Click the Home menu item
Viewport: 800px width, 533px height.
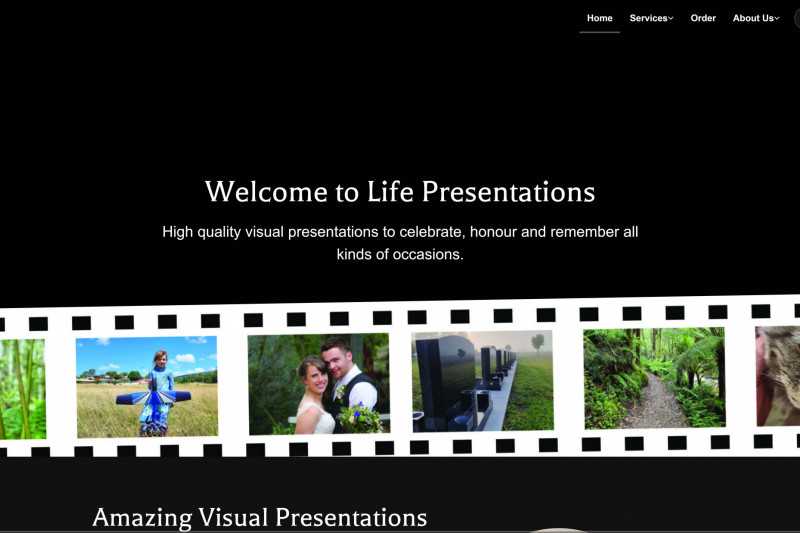(599, 18)
